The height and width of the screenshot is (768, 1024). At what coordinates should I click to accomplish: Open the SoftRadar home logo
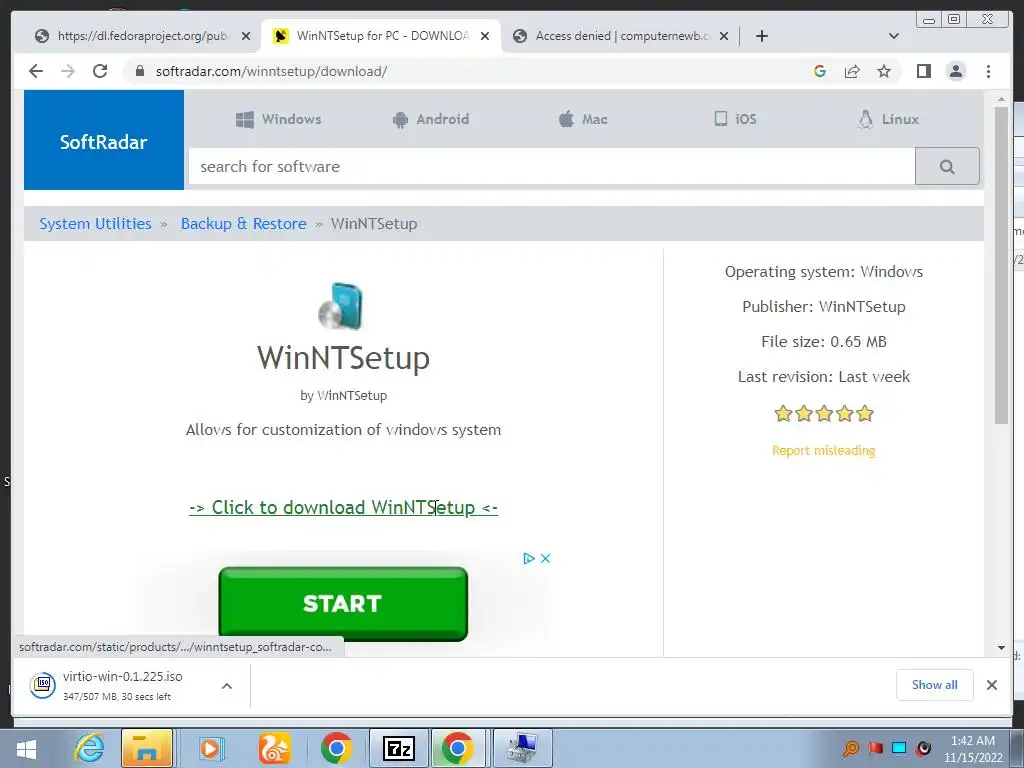coord(104,140)
